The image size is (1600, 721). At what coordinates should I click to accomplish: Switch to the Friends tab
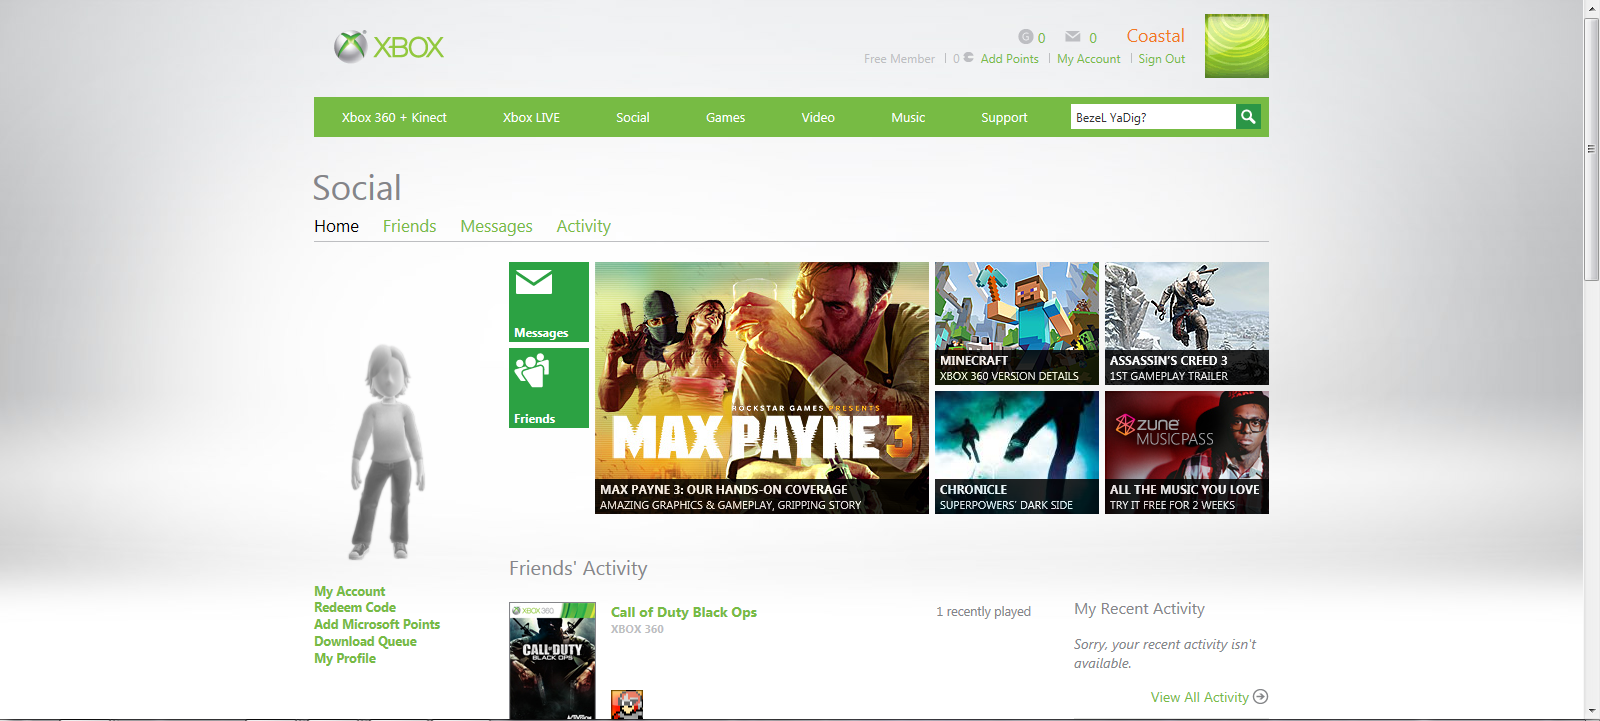point(409,226)
